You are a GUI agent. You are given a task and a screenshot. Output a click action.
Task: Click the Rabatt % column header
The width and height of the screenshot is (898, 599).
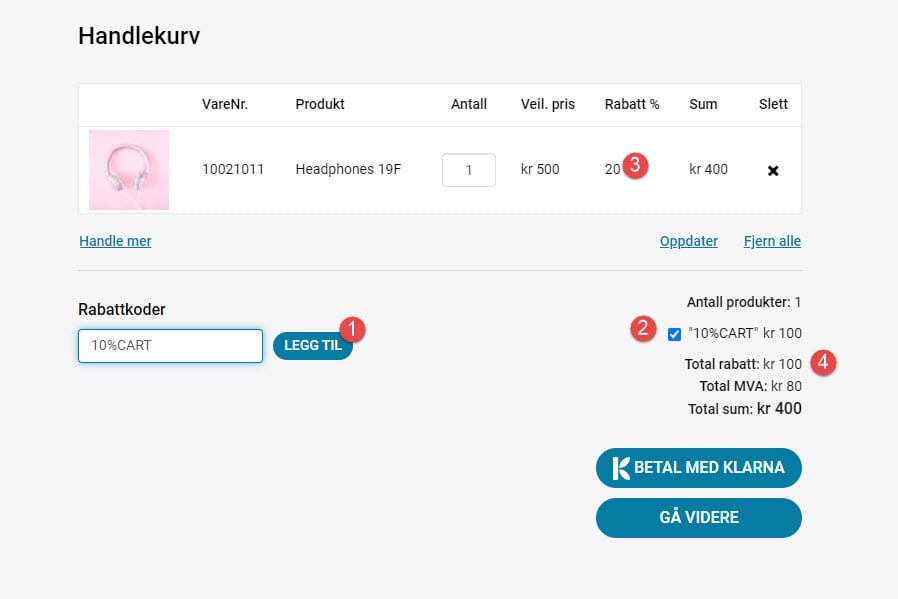click(x=630, y=104)
